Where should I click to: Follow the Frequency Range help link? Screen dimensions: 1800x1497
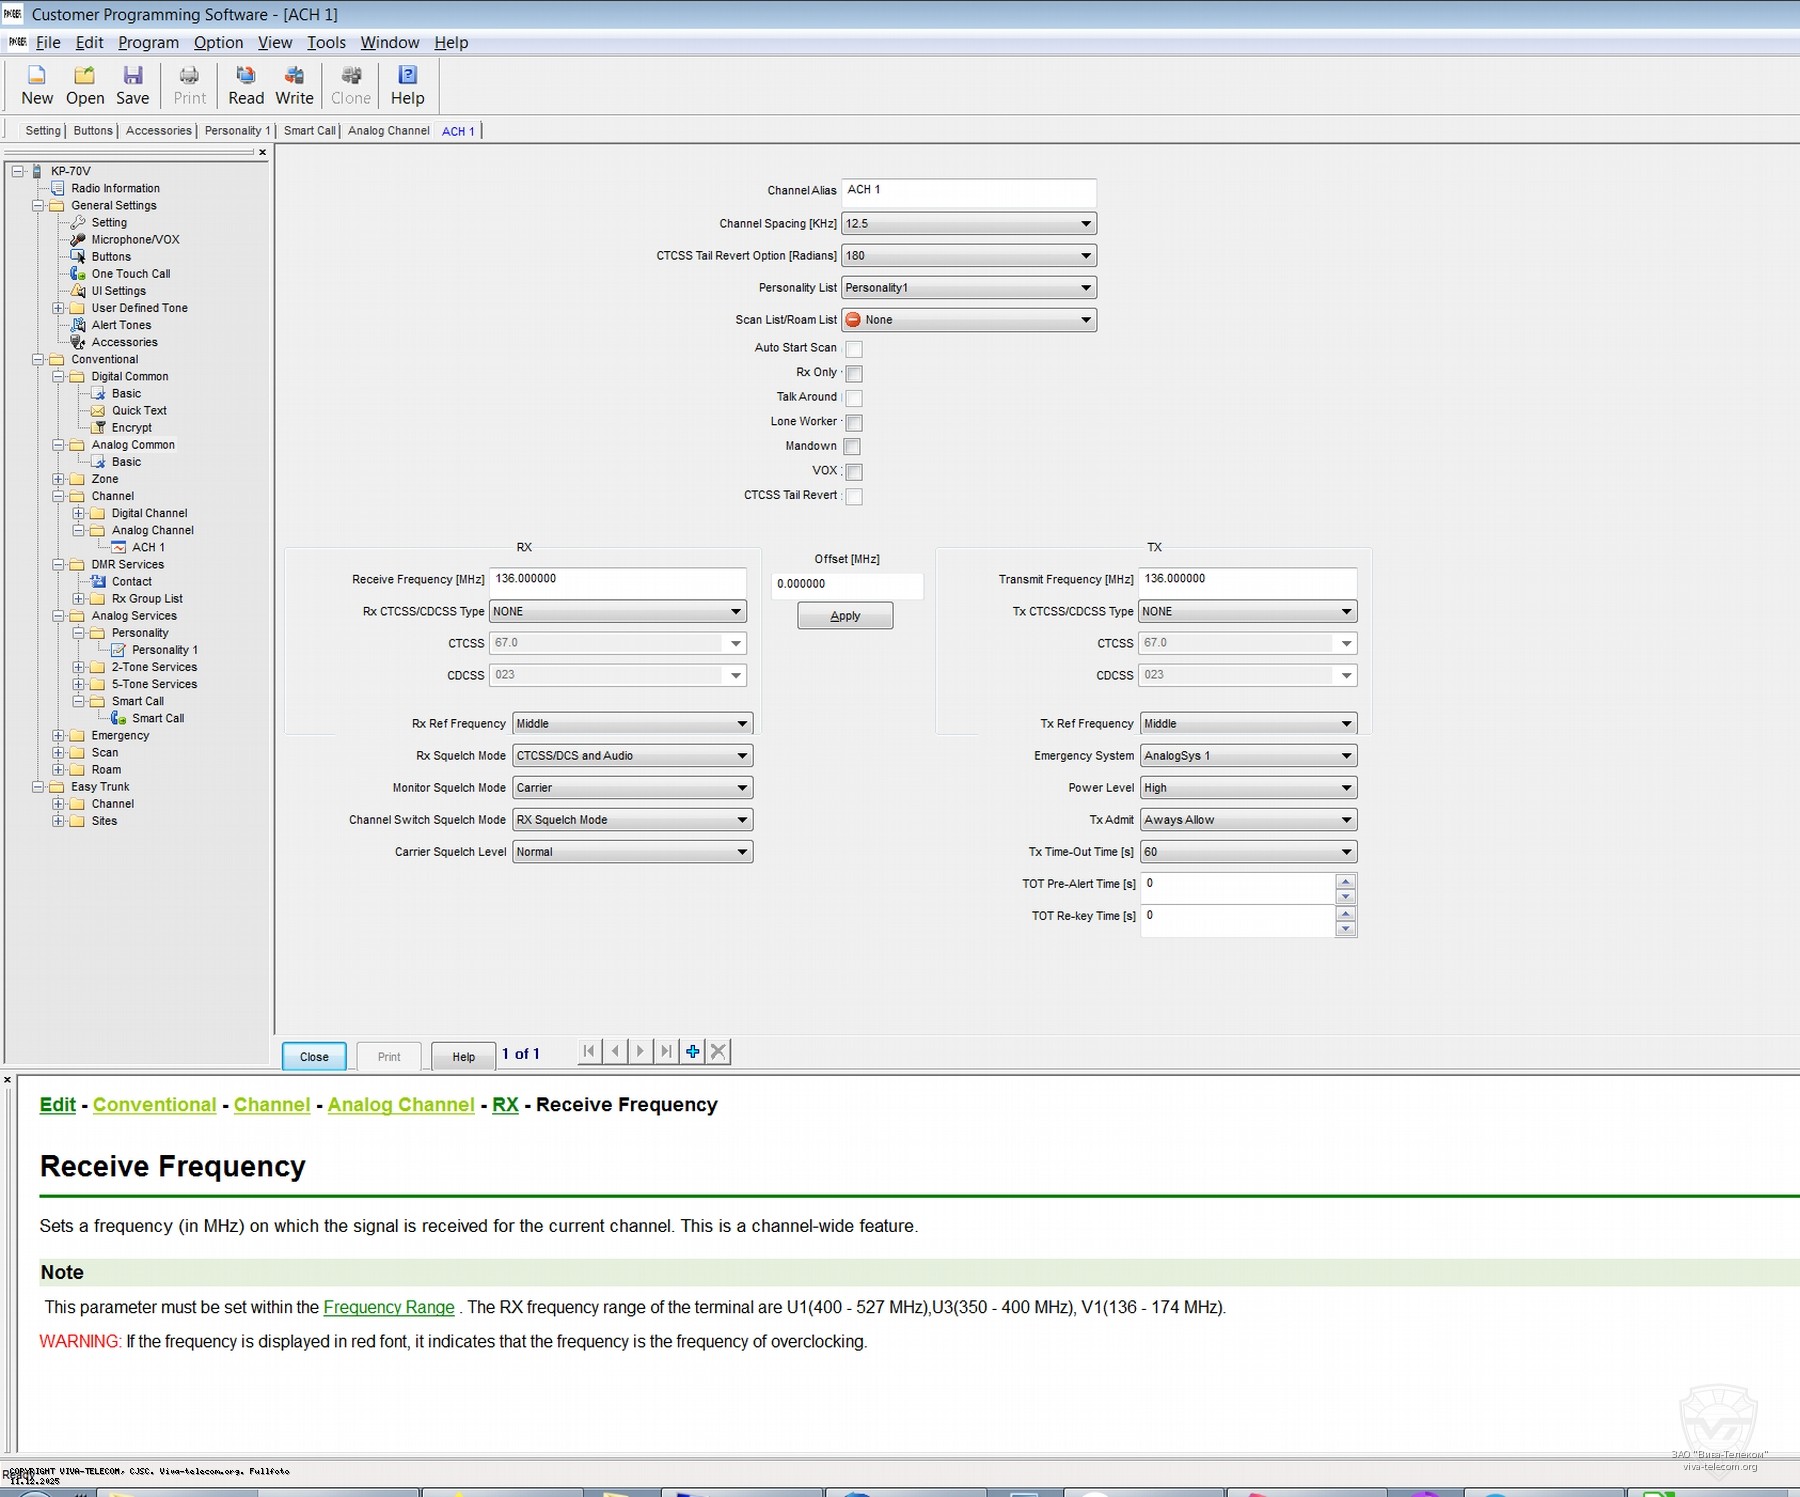(x=389, y=1307)
